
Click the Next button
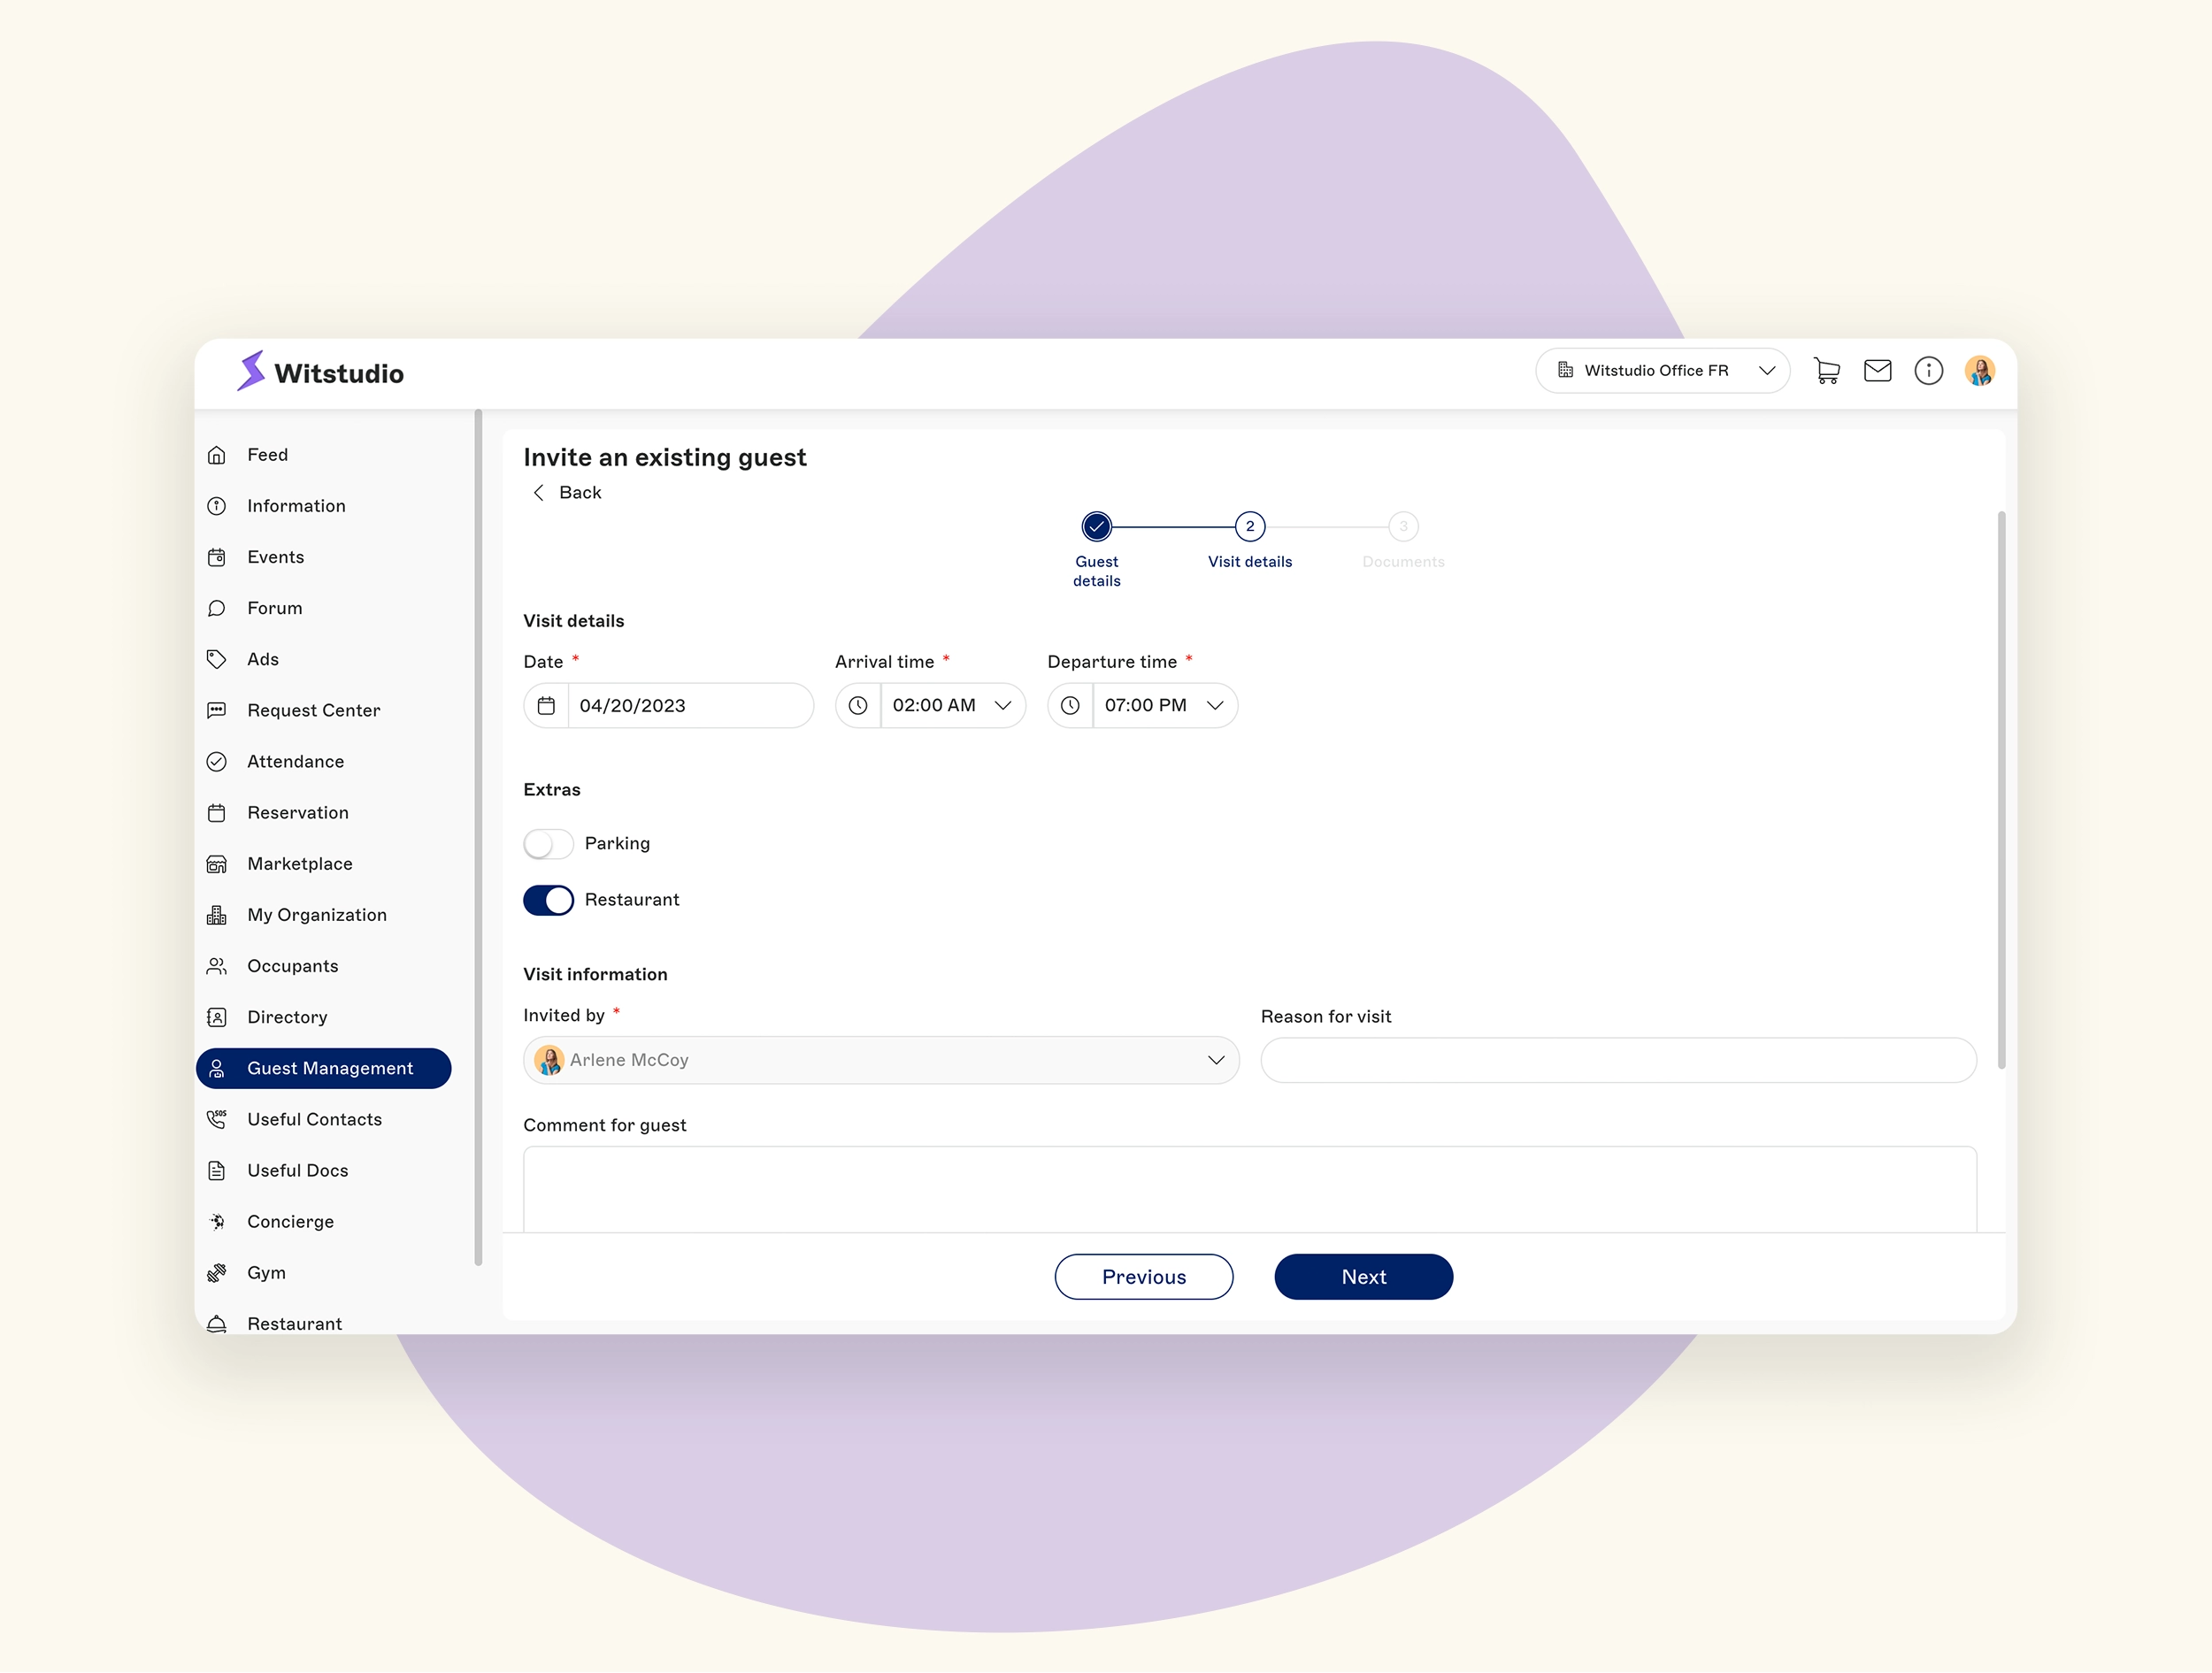point(1363,1277)
